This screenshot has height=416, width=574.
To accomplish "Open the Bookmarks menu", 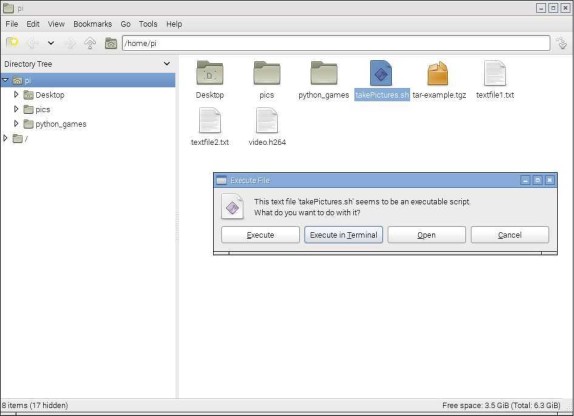I will 93,24.
